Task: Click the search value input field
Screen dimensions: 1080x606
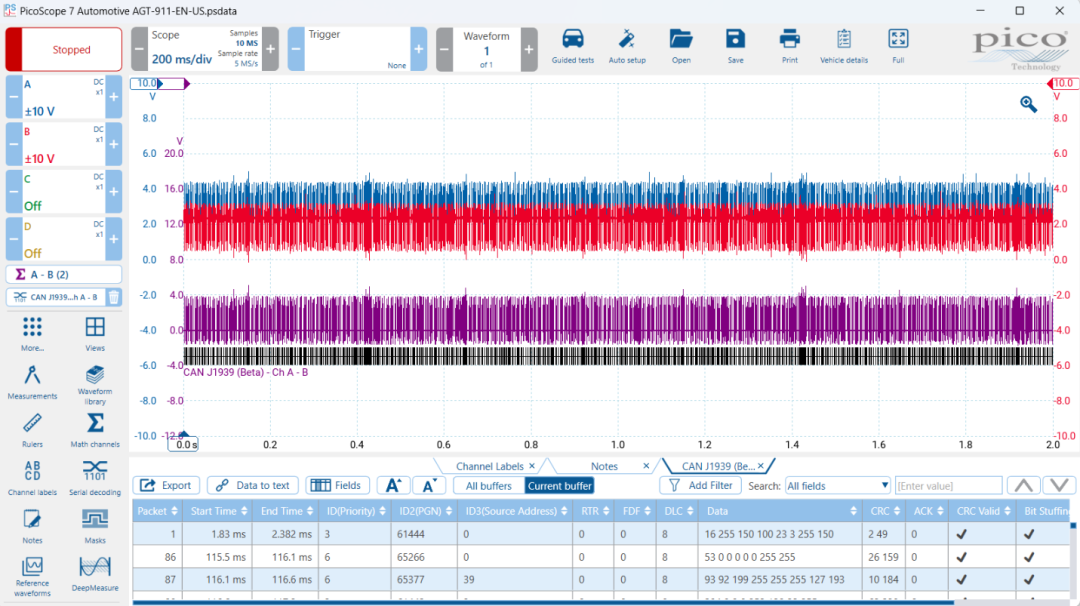Action: (x=948, y=485)
